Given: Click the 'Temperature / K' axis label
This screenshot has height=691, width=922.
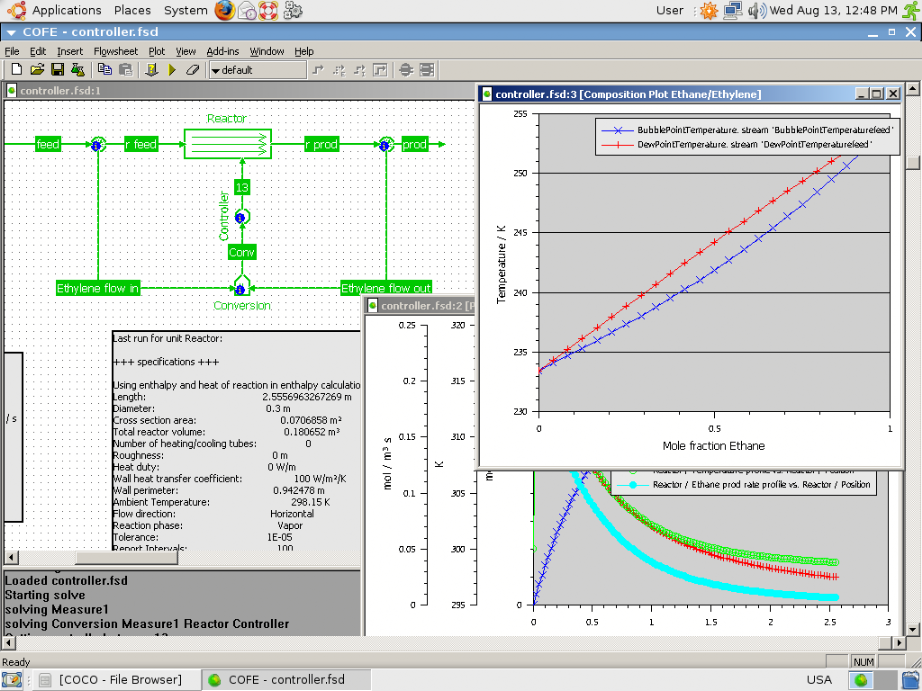Looking at the screenshot, I should pyautogui.click(x=501, y=265).
